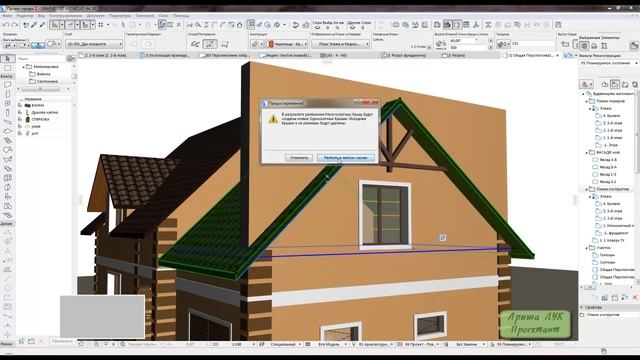The image size is (640, 360).
Task: Click the red X delete icon in navigator
Action: (635, 298)
